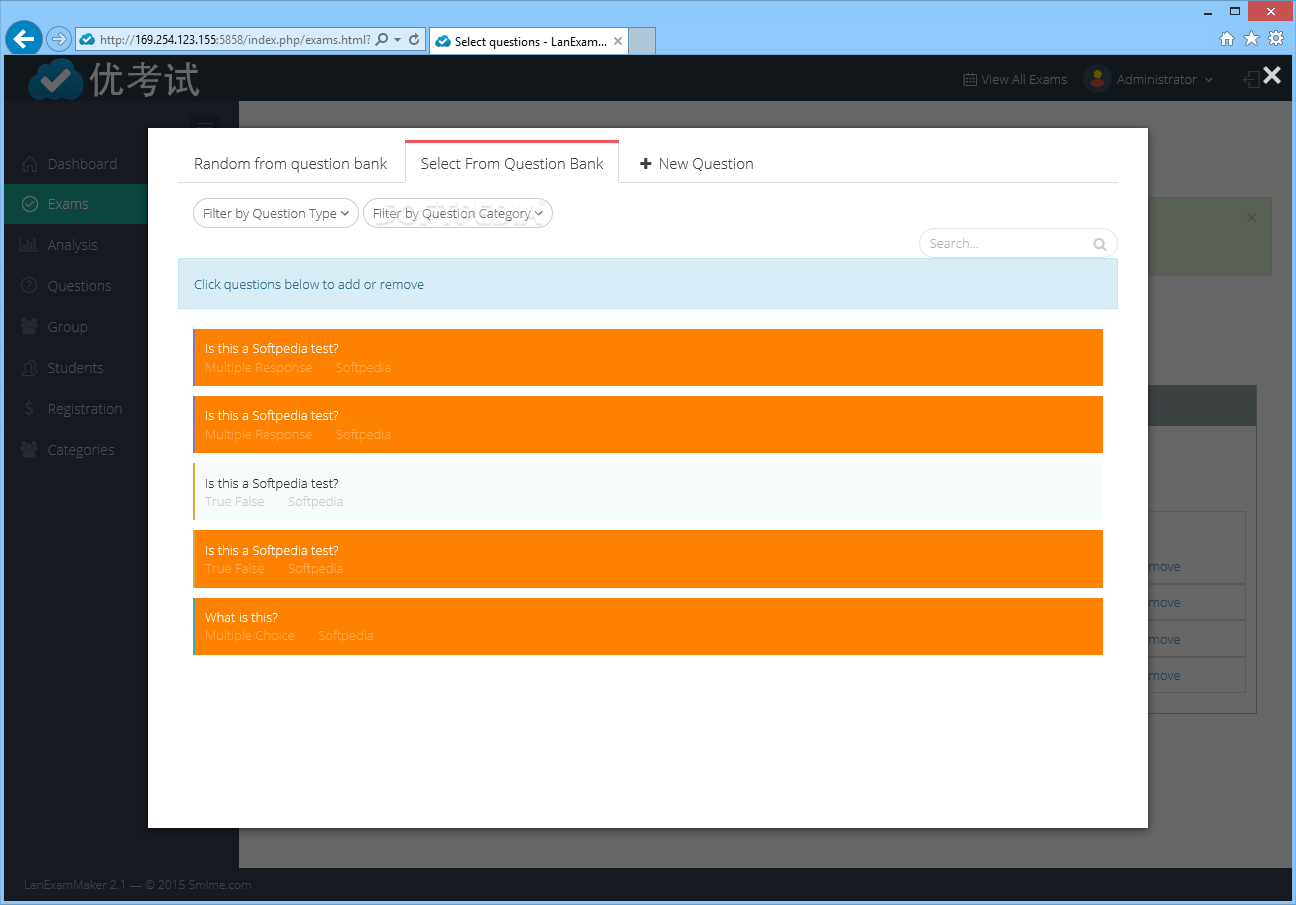Close the modal with the white X
The width and height of the screenshot is (1296, 905).
pos(1271,75)
